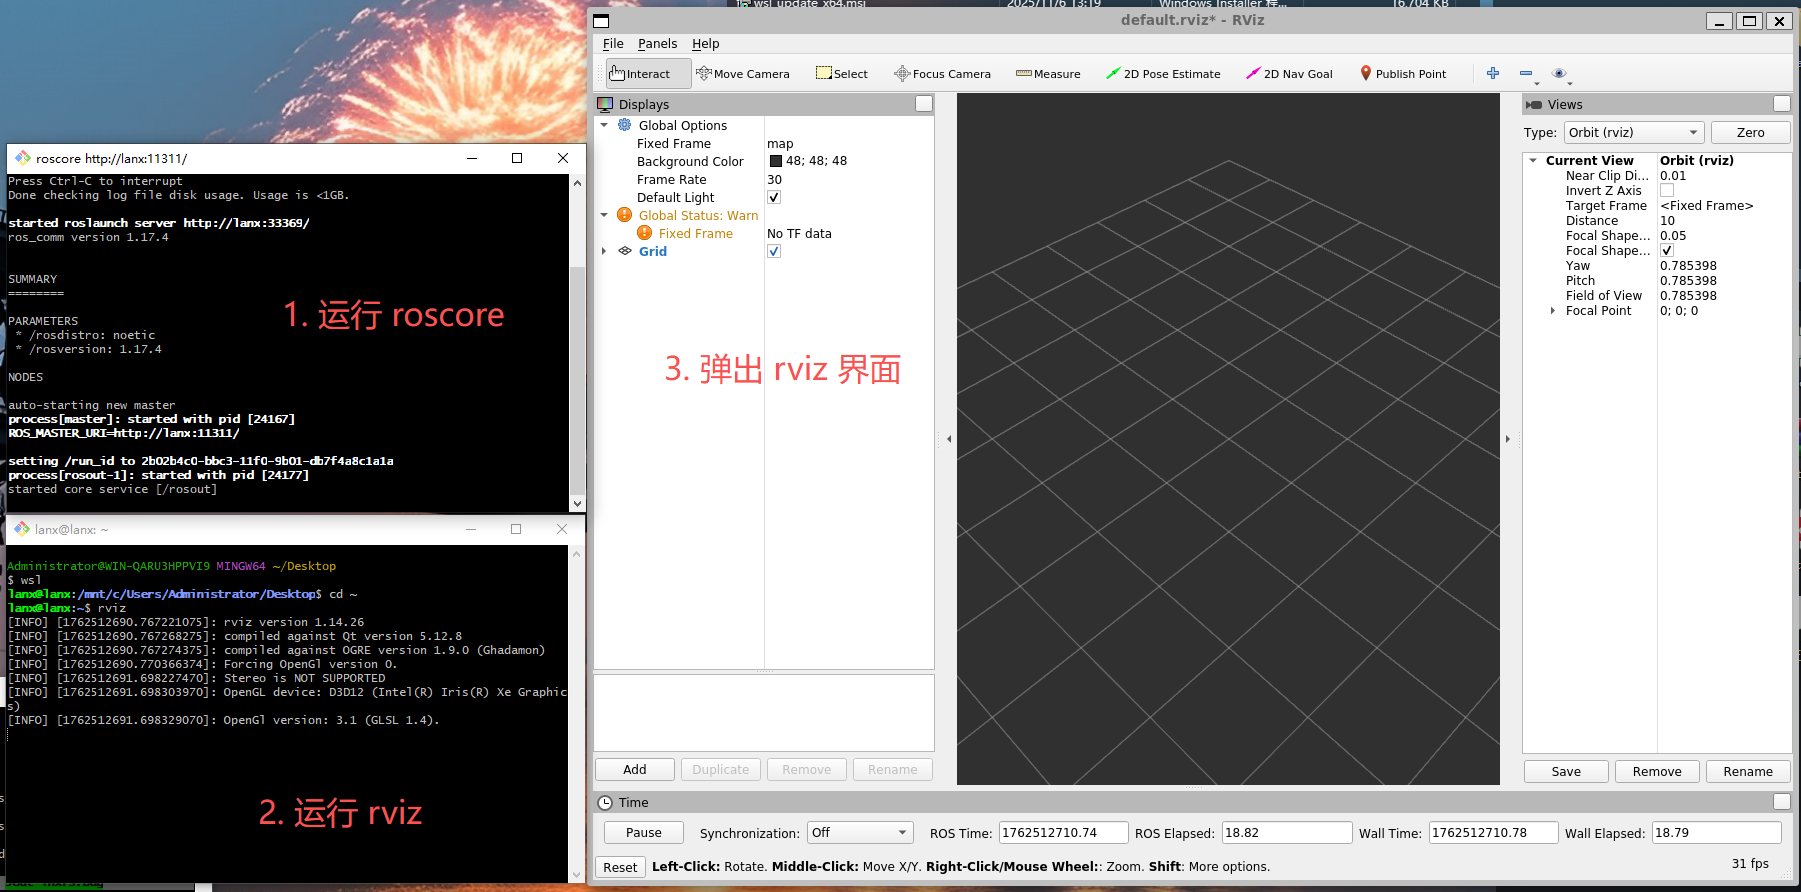Click the Global Status warning icon
Screen dimensions: 1801x892
coord(624,215)
